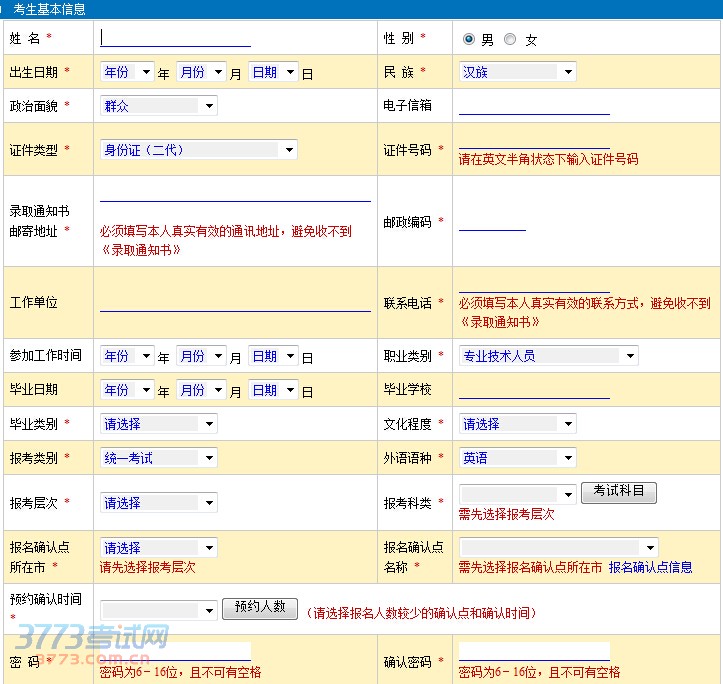Open the 报名确认点信息 link

click(650, 567)
